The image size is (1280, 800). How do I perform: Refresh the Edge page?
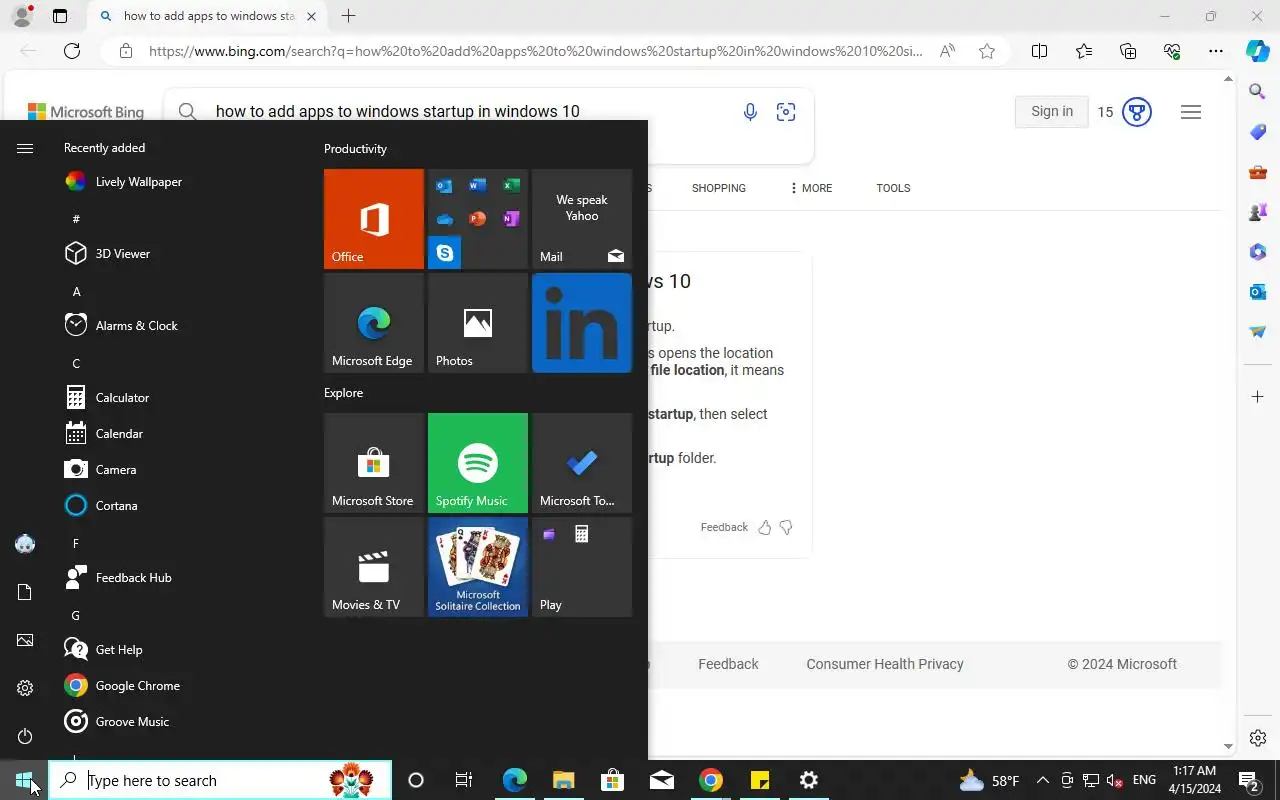(x=72, y=51)
